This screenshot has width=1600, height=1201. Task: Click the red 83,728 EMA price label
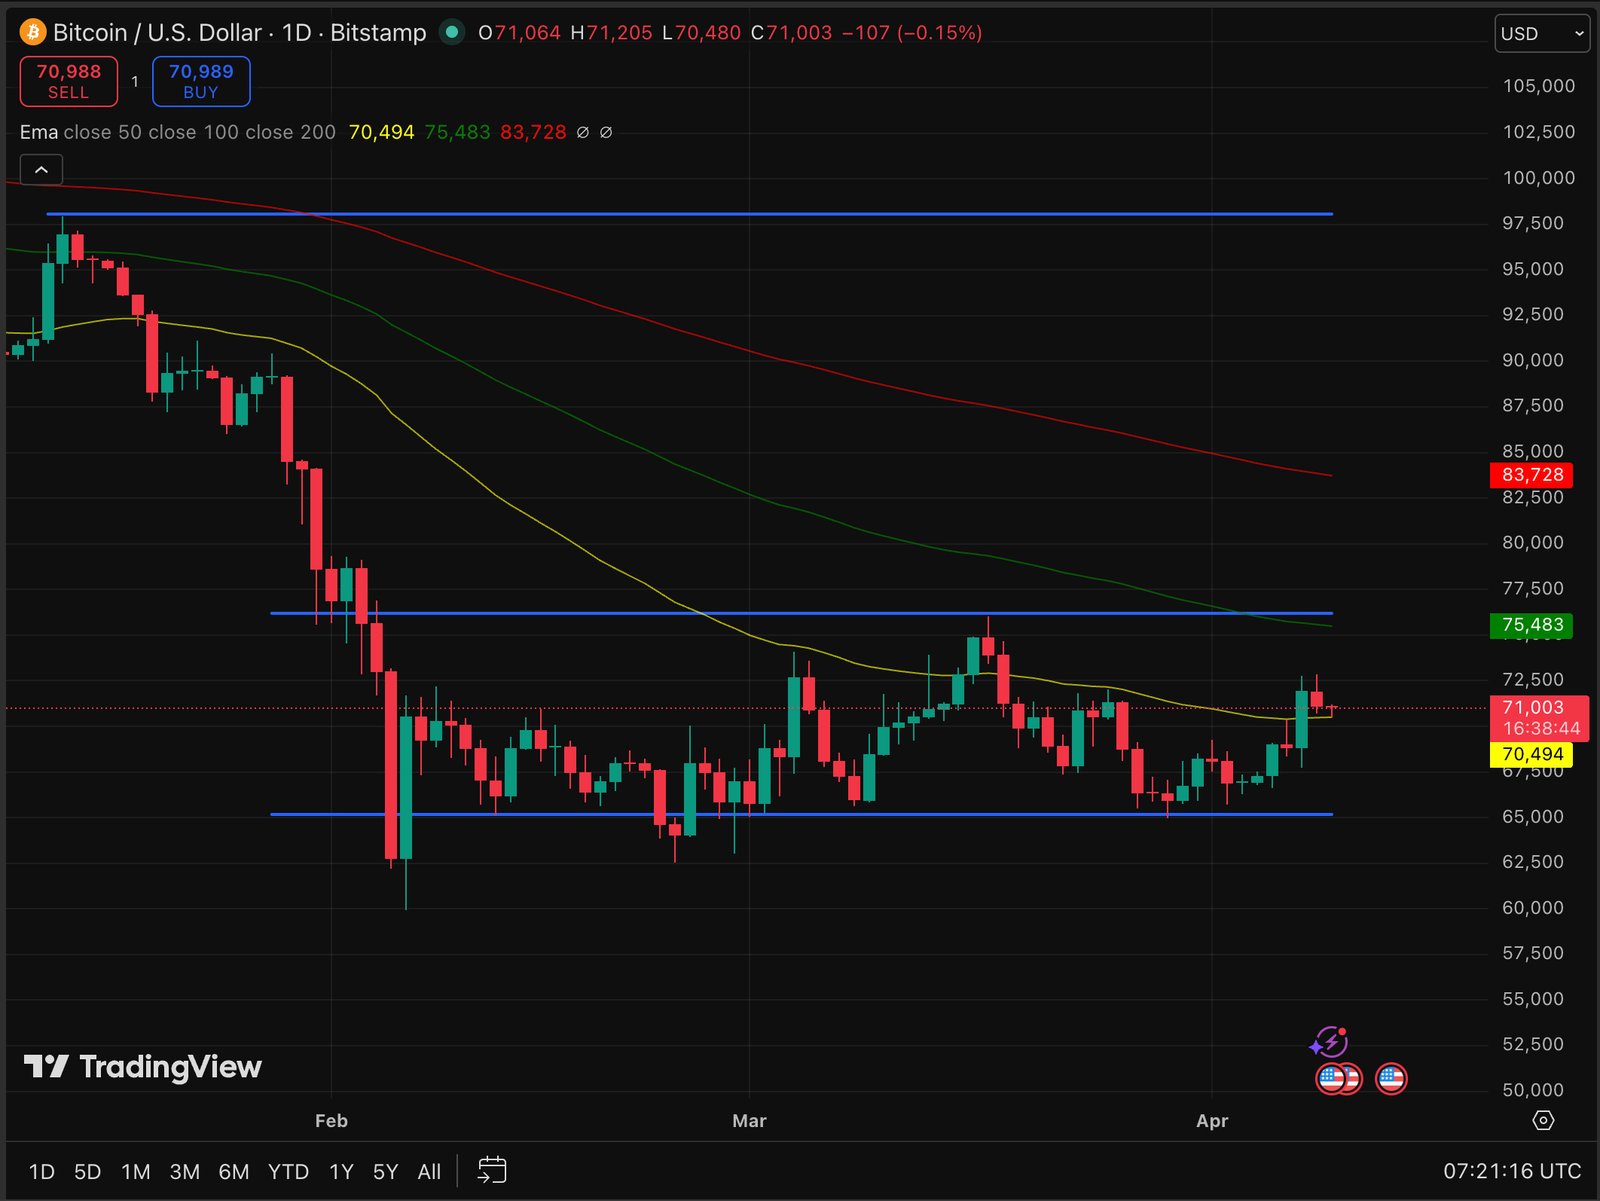click(x=1531, y=475)
